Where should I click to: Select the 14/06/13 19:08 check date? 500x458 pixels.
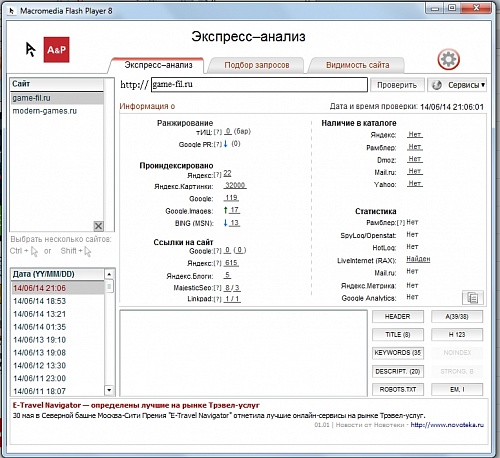click(58, 353)
